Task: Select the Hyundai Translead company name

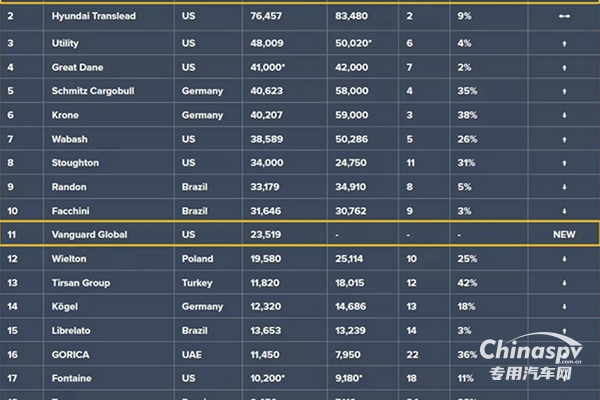Action: click(x=93, y=17)
